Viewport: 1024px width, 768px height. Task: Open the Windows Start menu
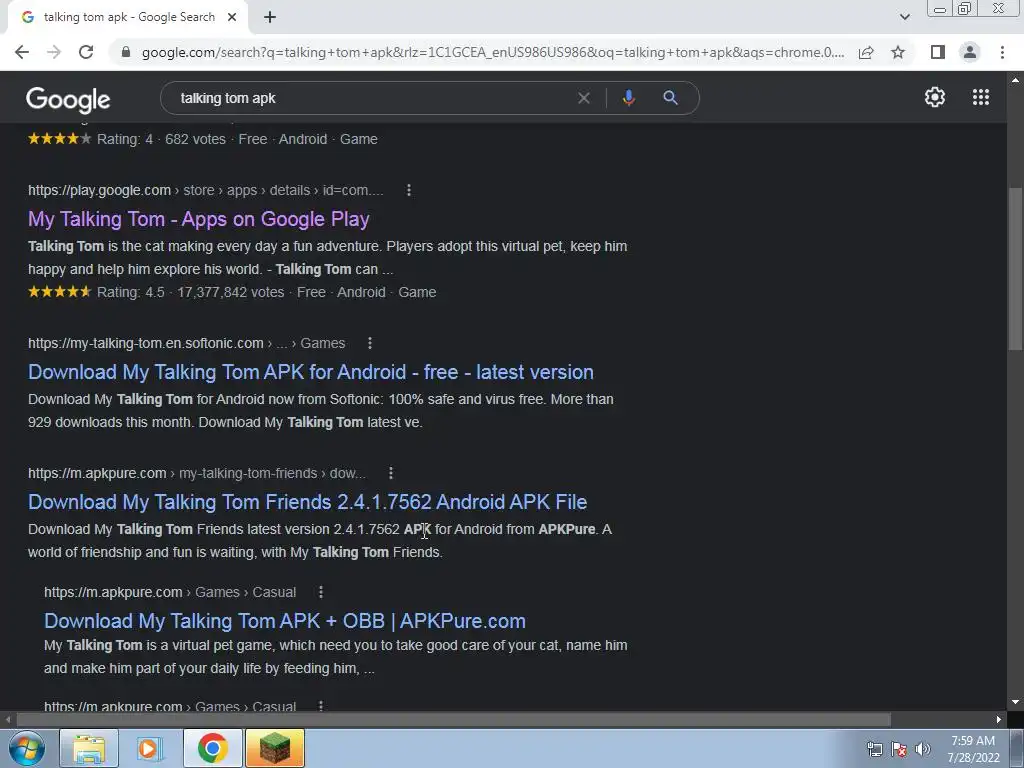27,748
